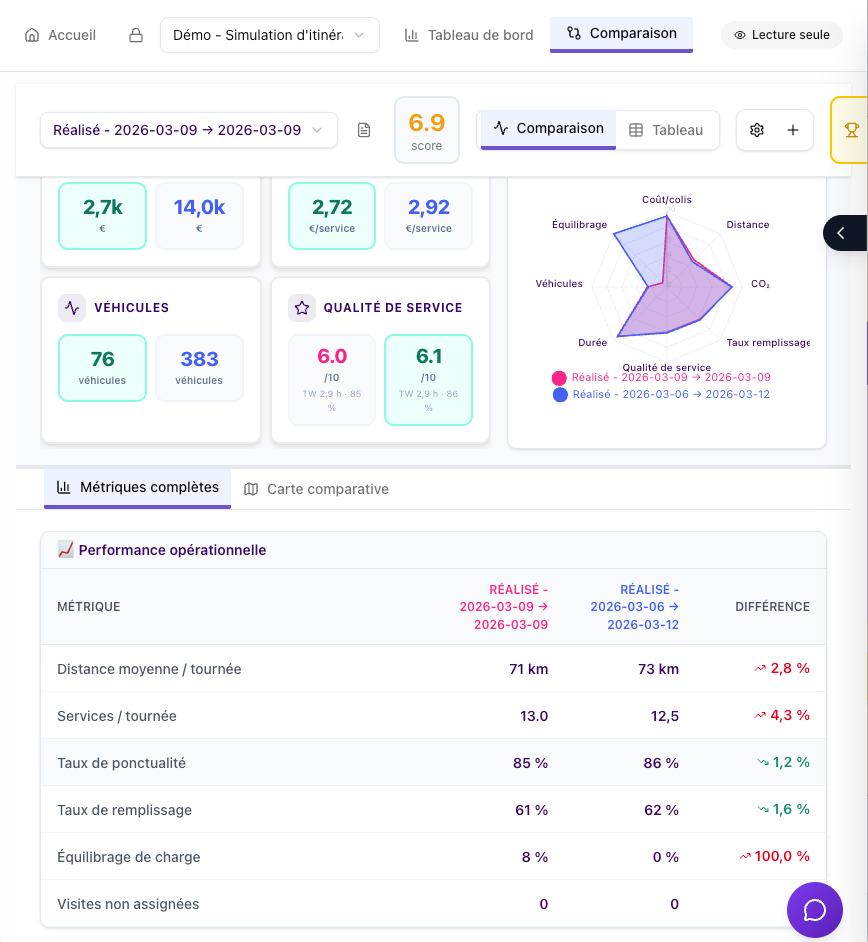Open the Démo - Simulation d'itinéraire dropdown
Viewport: 868px width, 942px height.
click(x=269, y=35)
